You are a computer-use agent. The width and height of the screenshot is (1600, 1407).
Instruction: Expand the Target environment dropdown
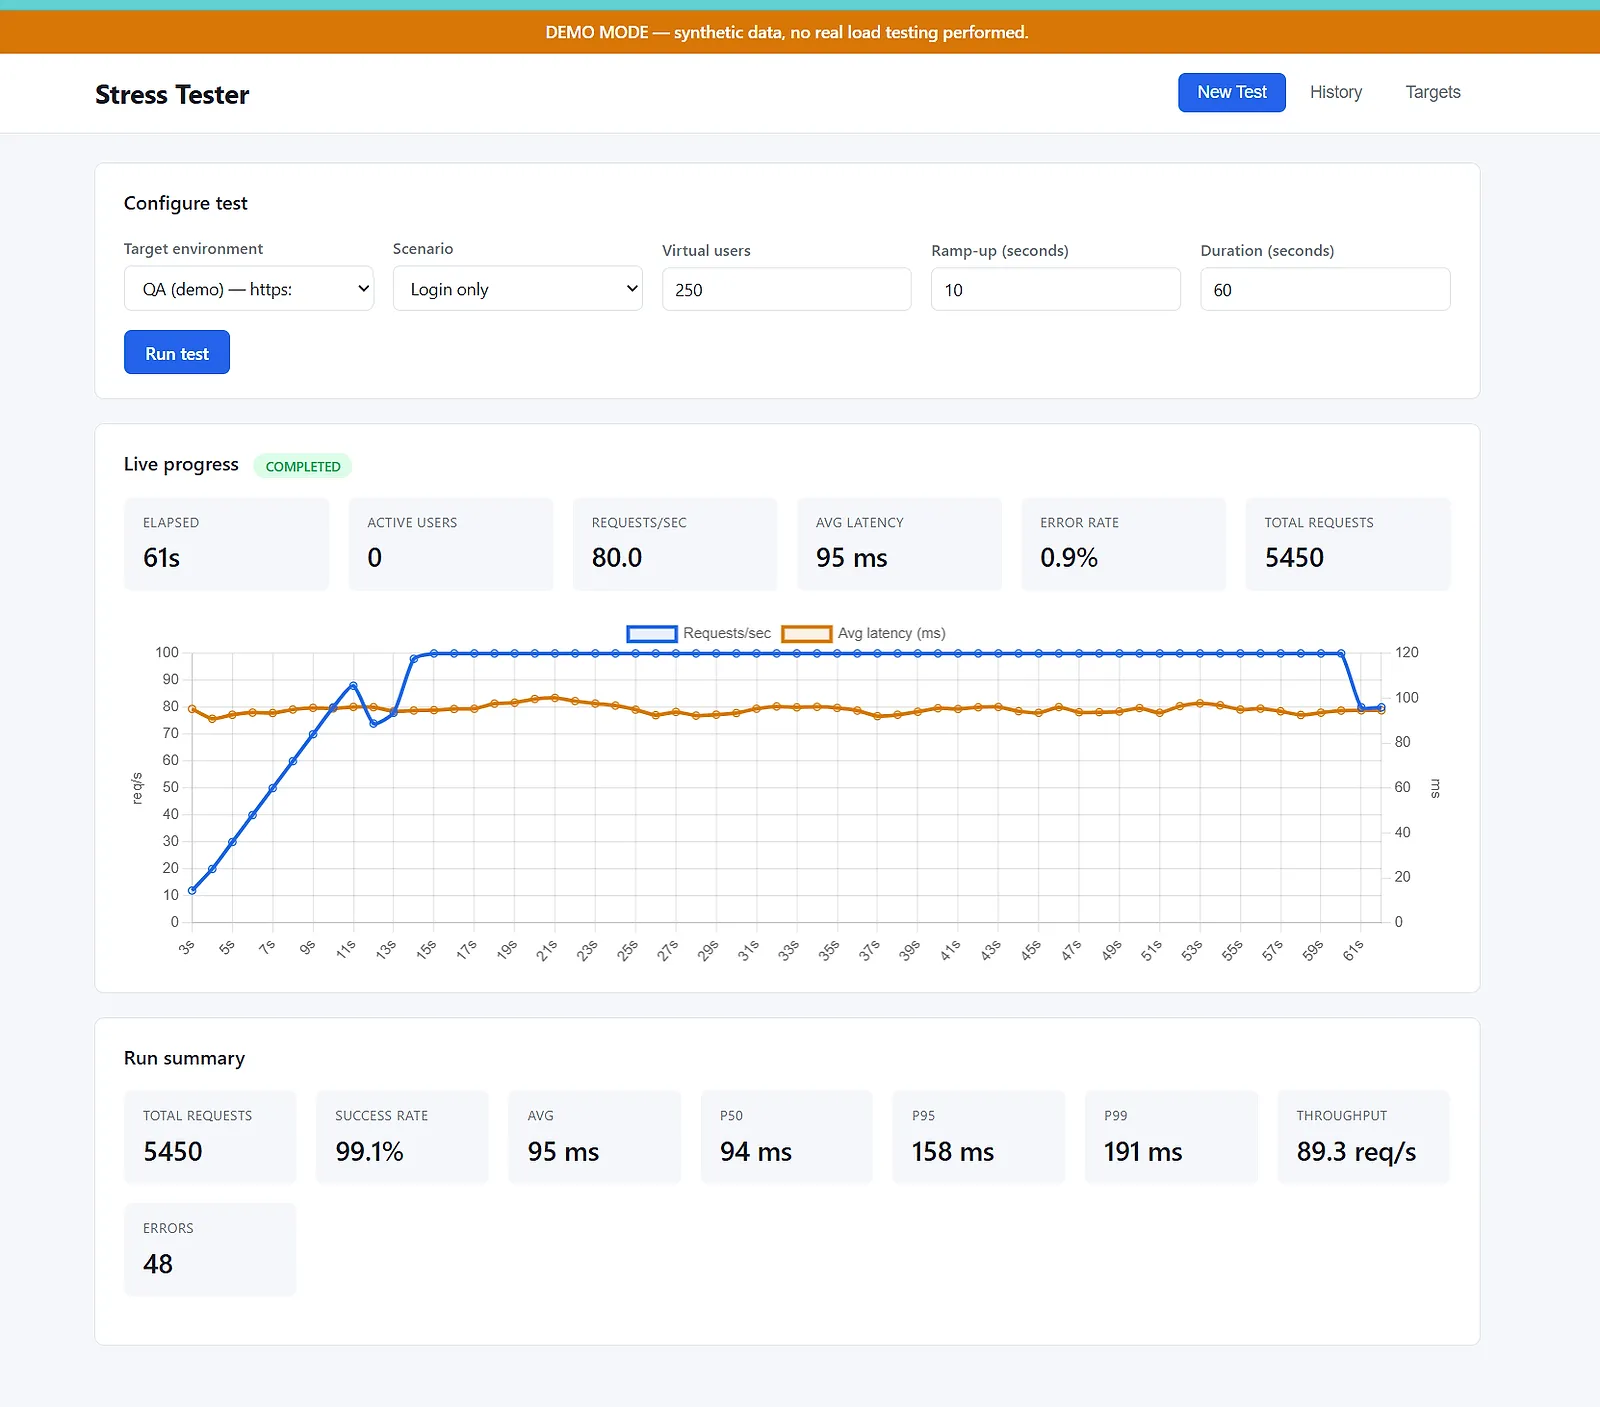[x=249, y=289]
